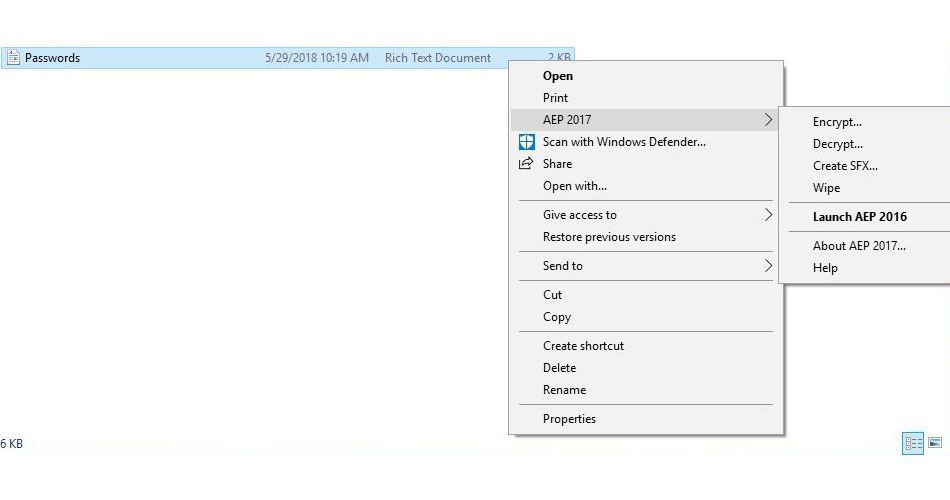
Task: Choose Open from the context menu
Action: point(646,76)
